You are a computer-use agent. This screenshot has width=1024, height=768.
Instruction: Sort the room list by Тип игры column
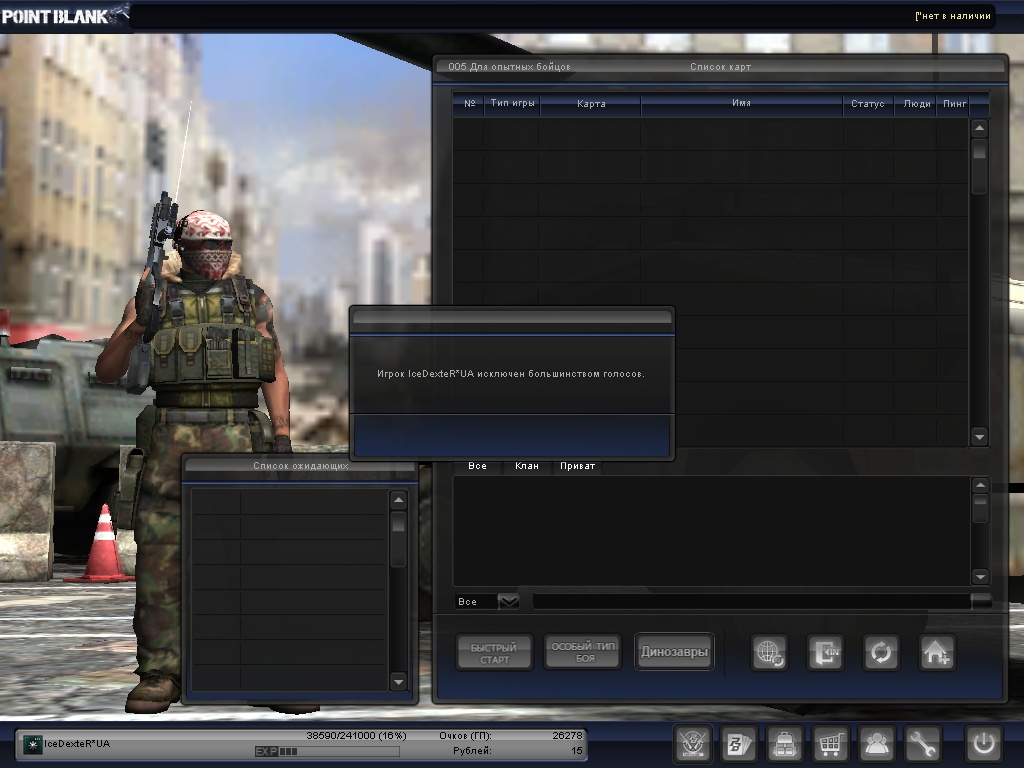pos(512,103)
